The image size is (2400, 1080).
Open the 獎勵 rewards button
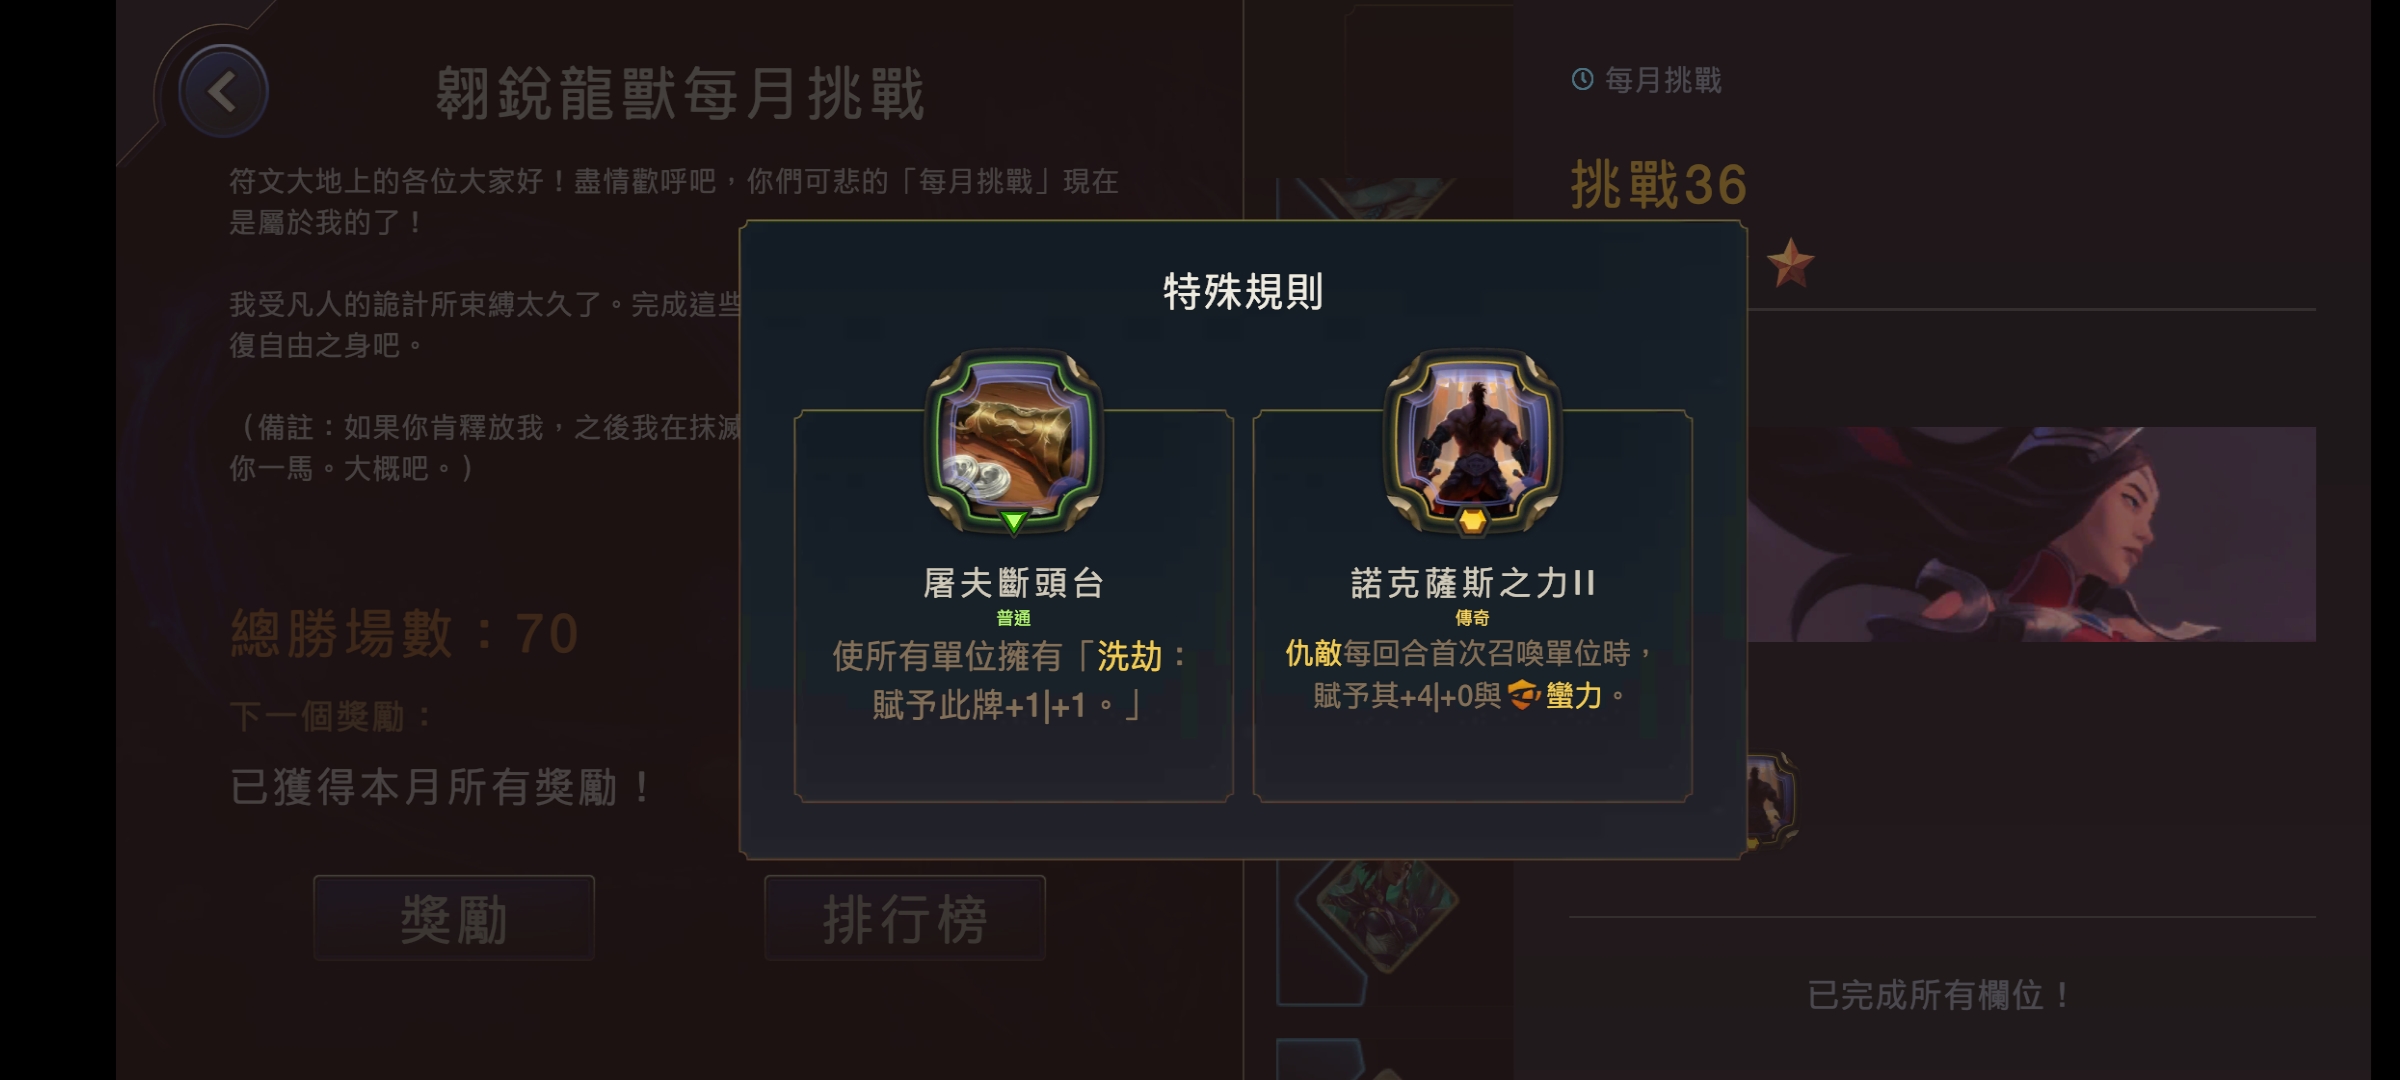coord(454,918)
